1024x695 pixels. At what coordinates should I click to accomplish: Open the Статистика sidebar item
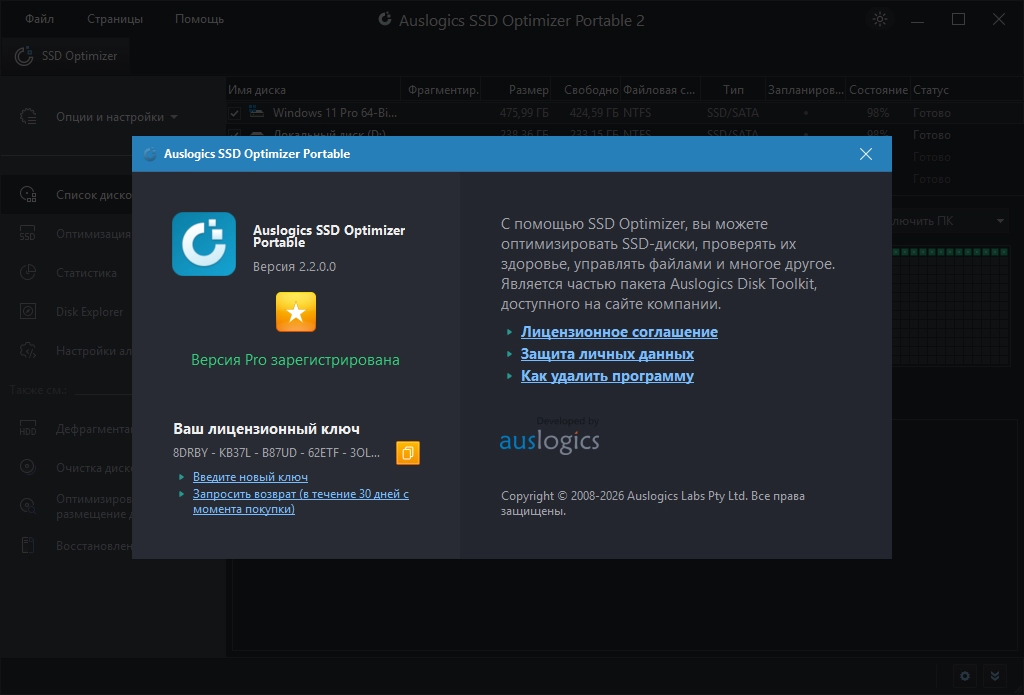click(86, 273)
